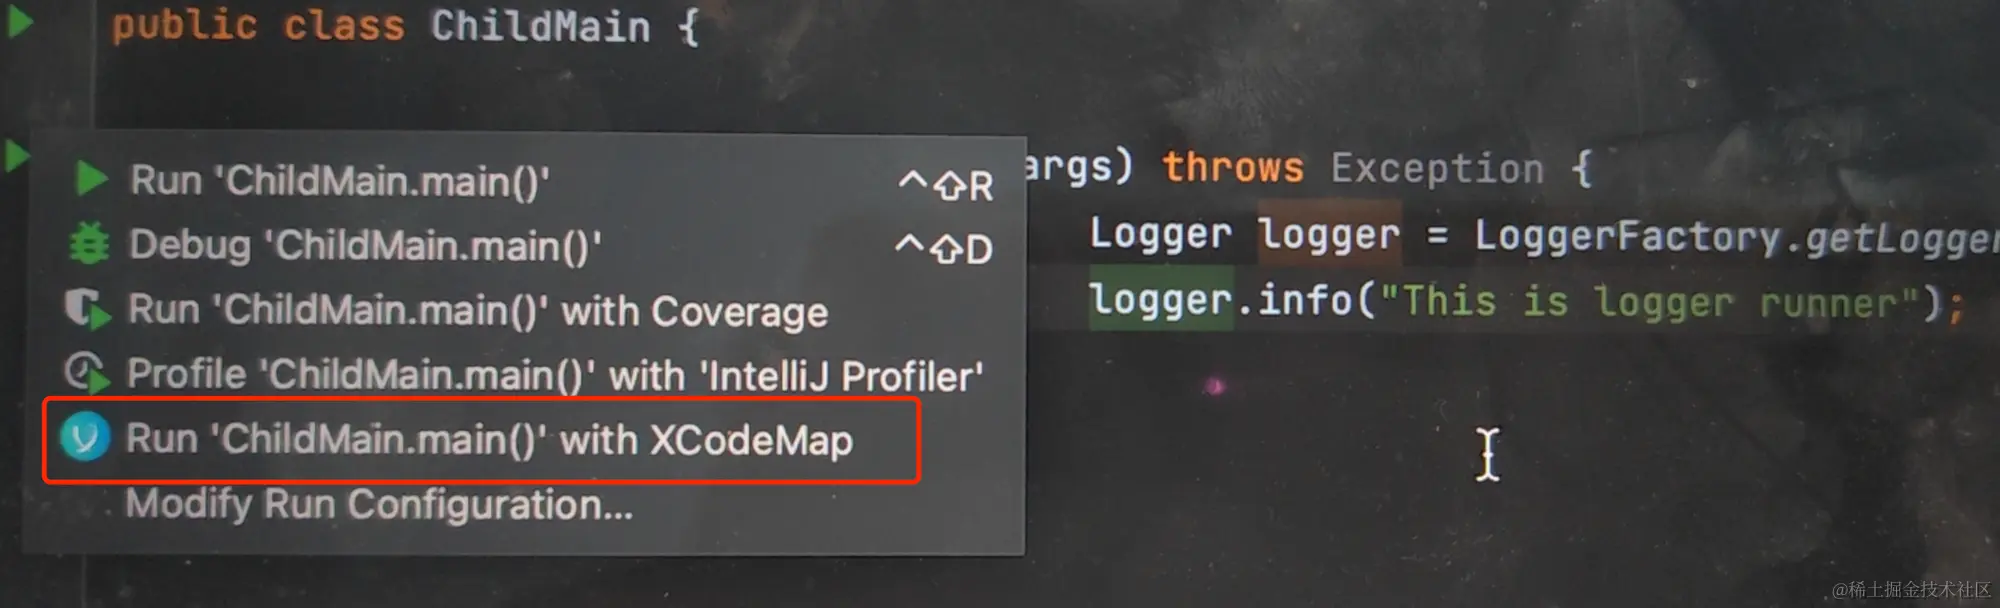Place cursor in "This is logger runner" string
2000x608 pixels.
[1648, 301]
